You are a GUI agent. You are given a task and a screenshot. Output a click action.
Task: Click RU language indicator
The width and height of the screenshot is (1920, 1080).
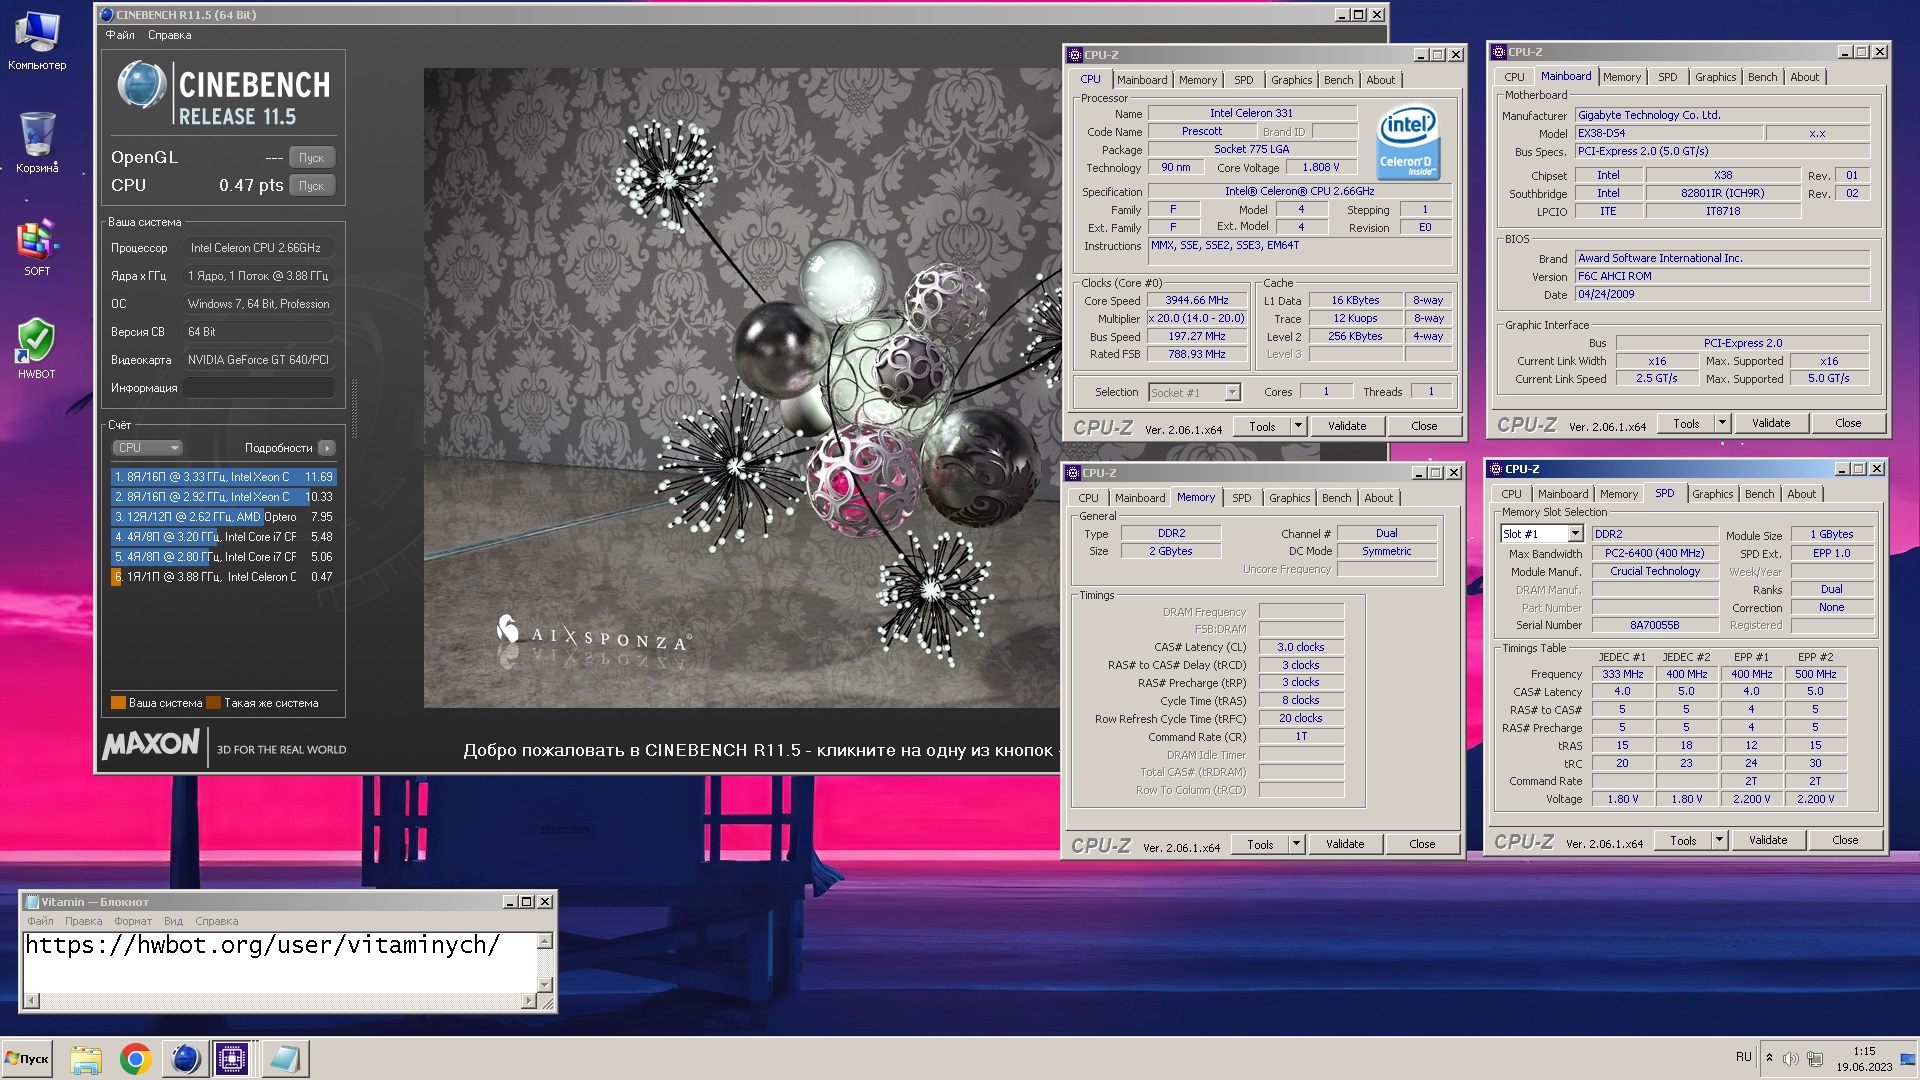tap(1744, 1057)
